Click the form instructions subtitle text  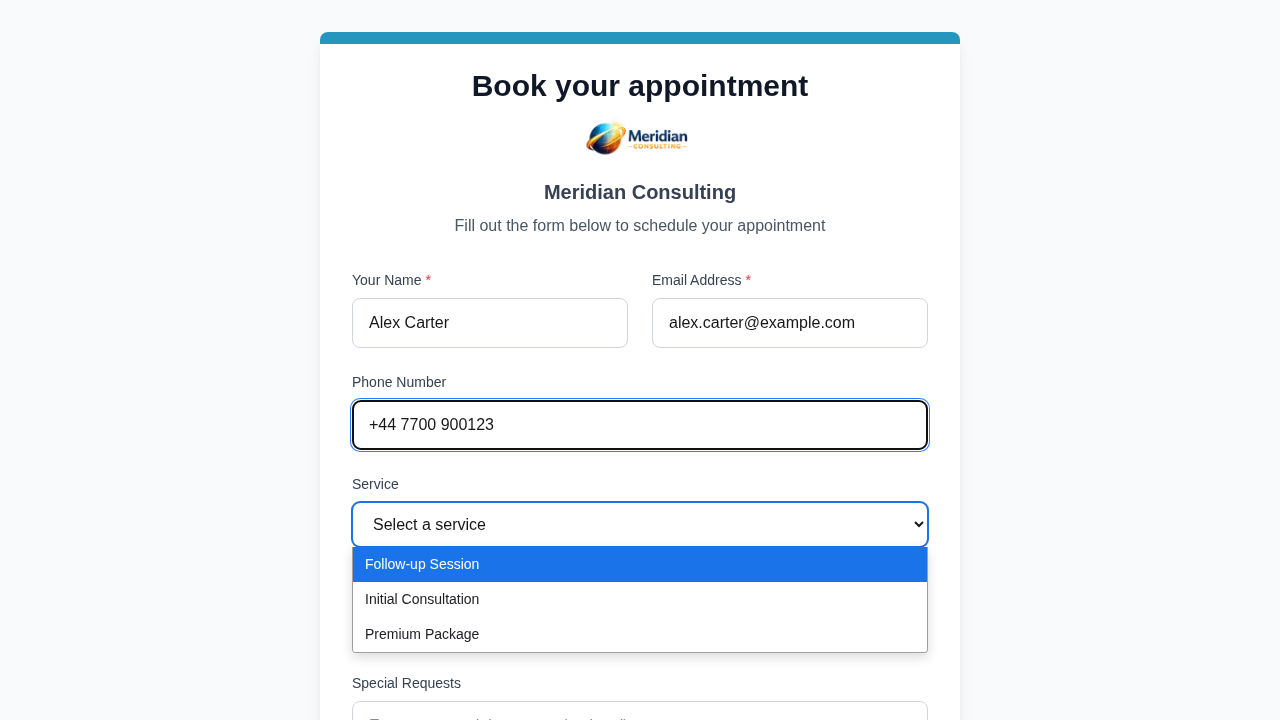click(639, 226)
